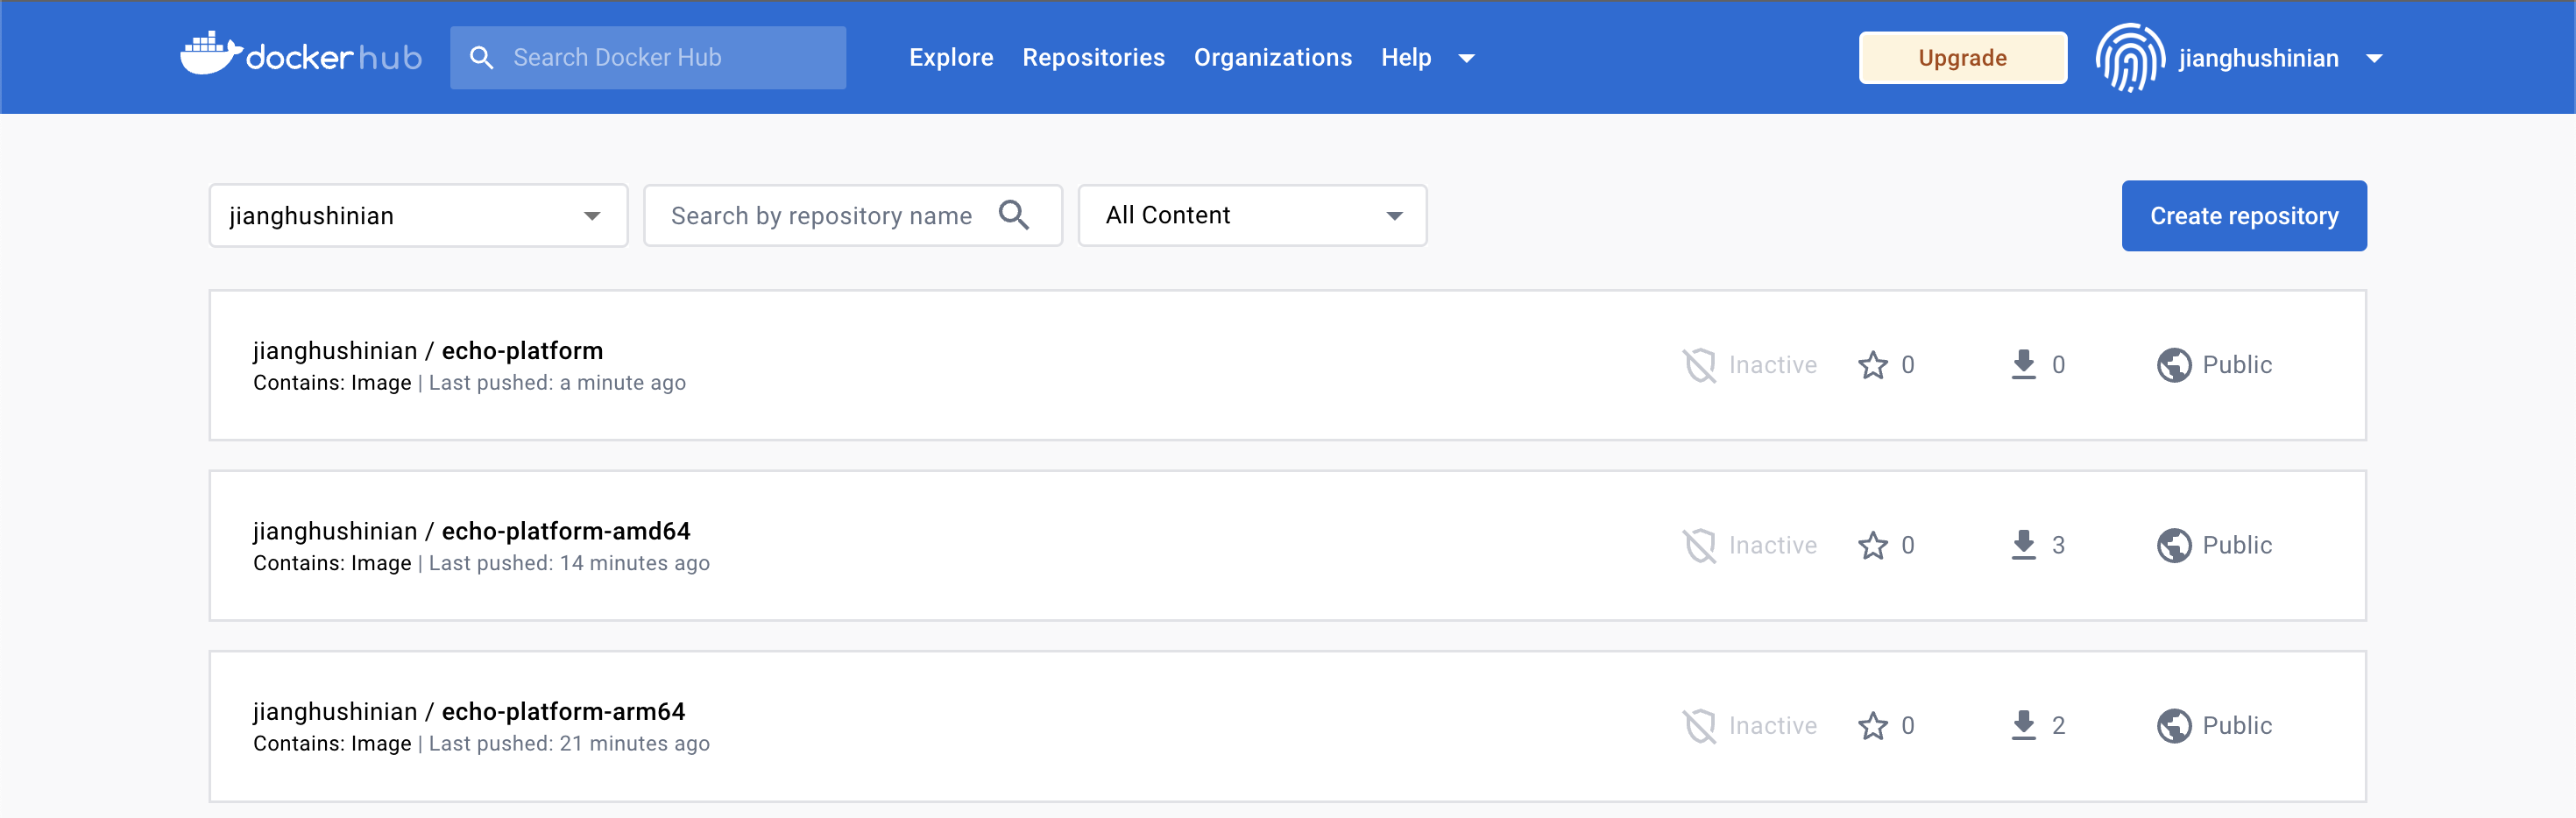Click the Inactive shield icon for echo-platform
The height and width of the screenshot is (818, 2576).
click(1699, 365)
